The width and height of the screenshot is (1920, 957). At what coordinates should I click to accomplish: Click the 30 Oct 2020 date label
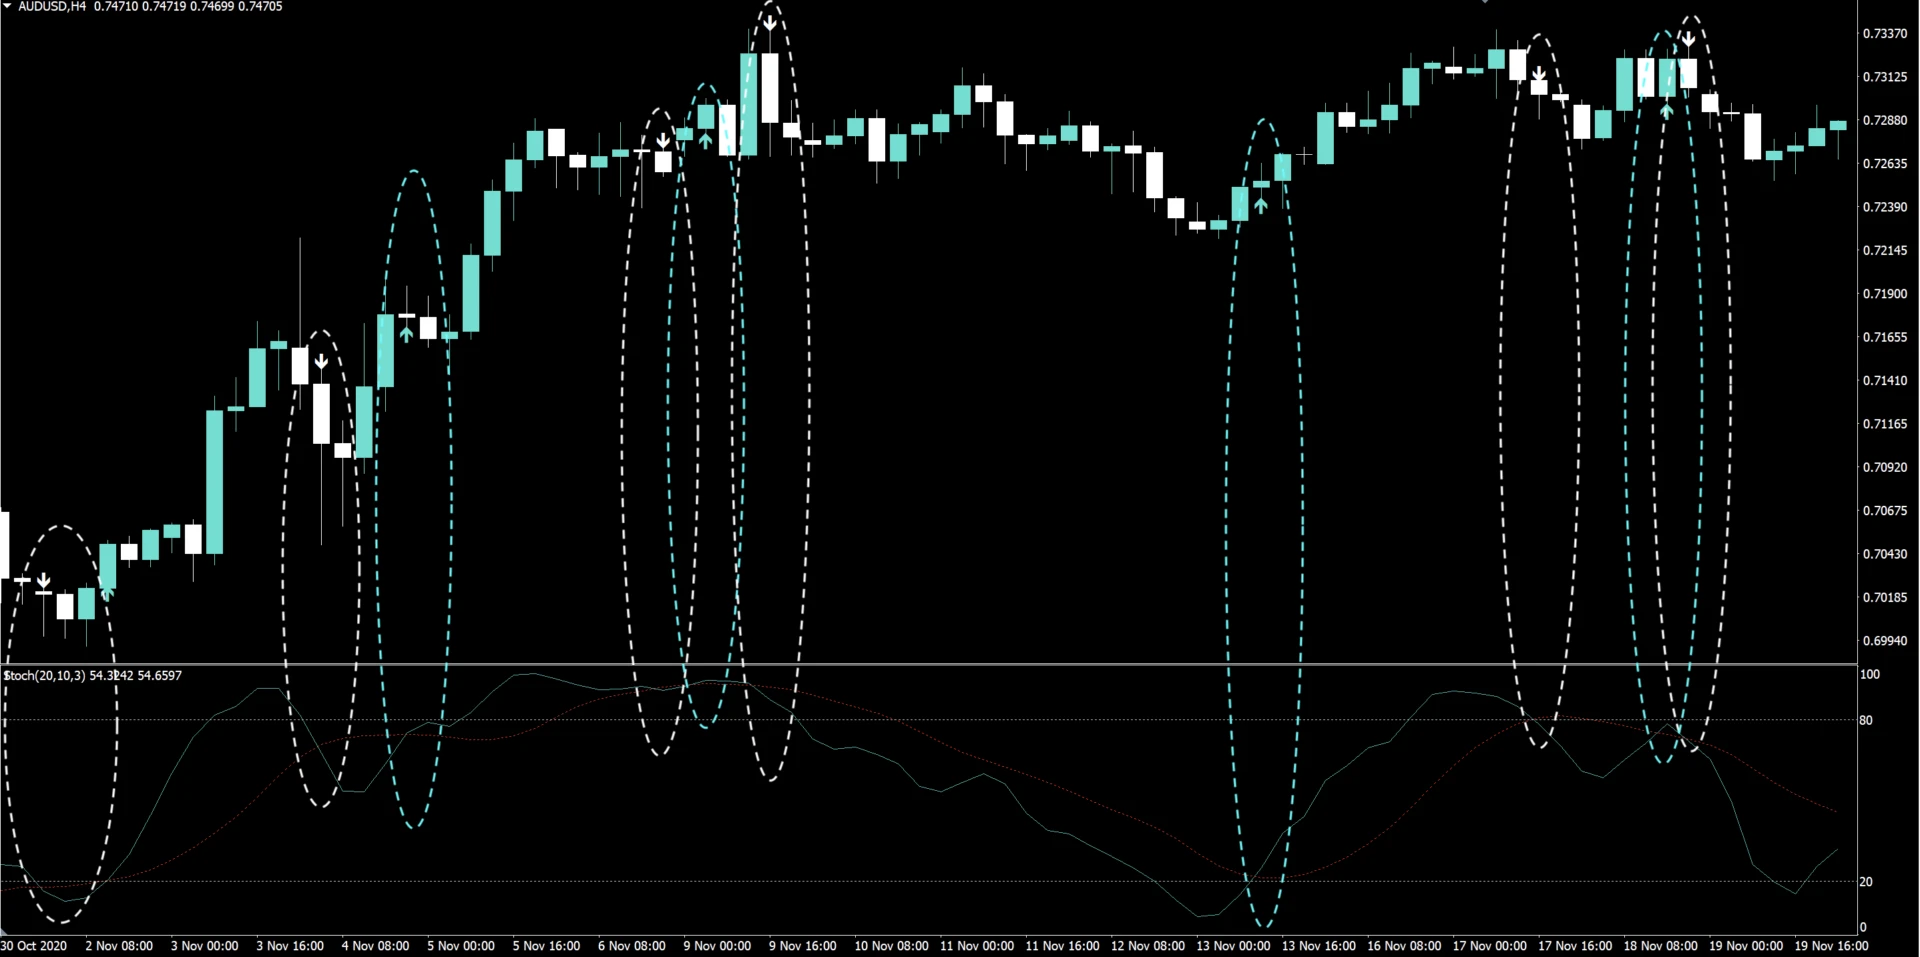pos(34,946)
